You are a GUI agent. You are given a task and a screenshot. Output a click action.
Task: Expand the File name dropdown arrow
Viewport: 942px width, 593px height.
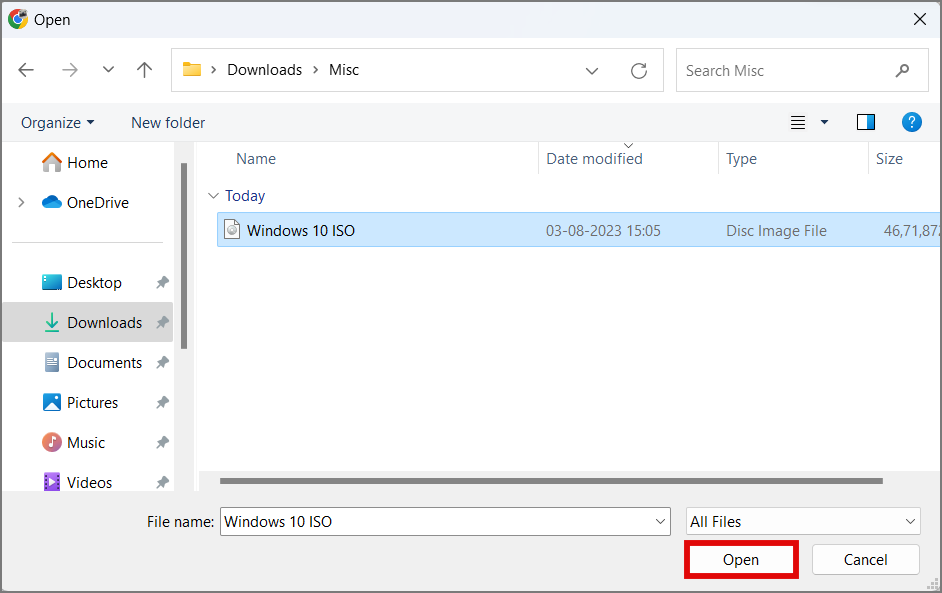660,522
